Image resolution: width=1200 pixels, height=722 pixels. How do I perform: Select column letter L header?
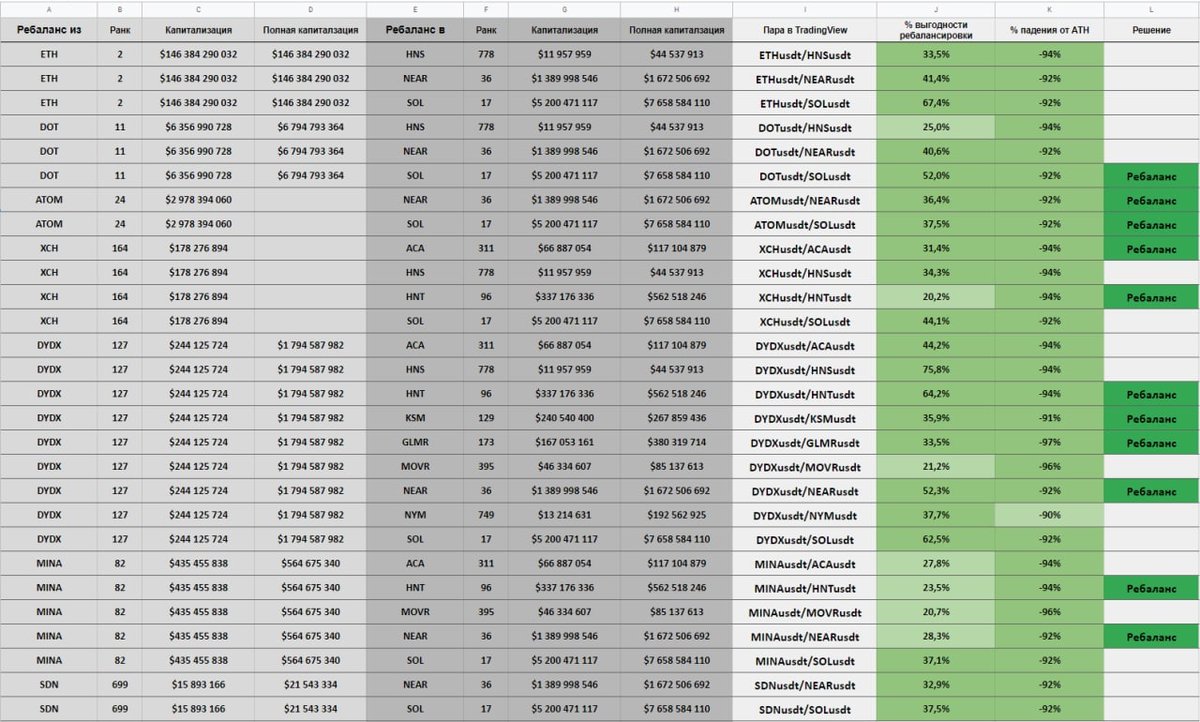pos(1151,8)
